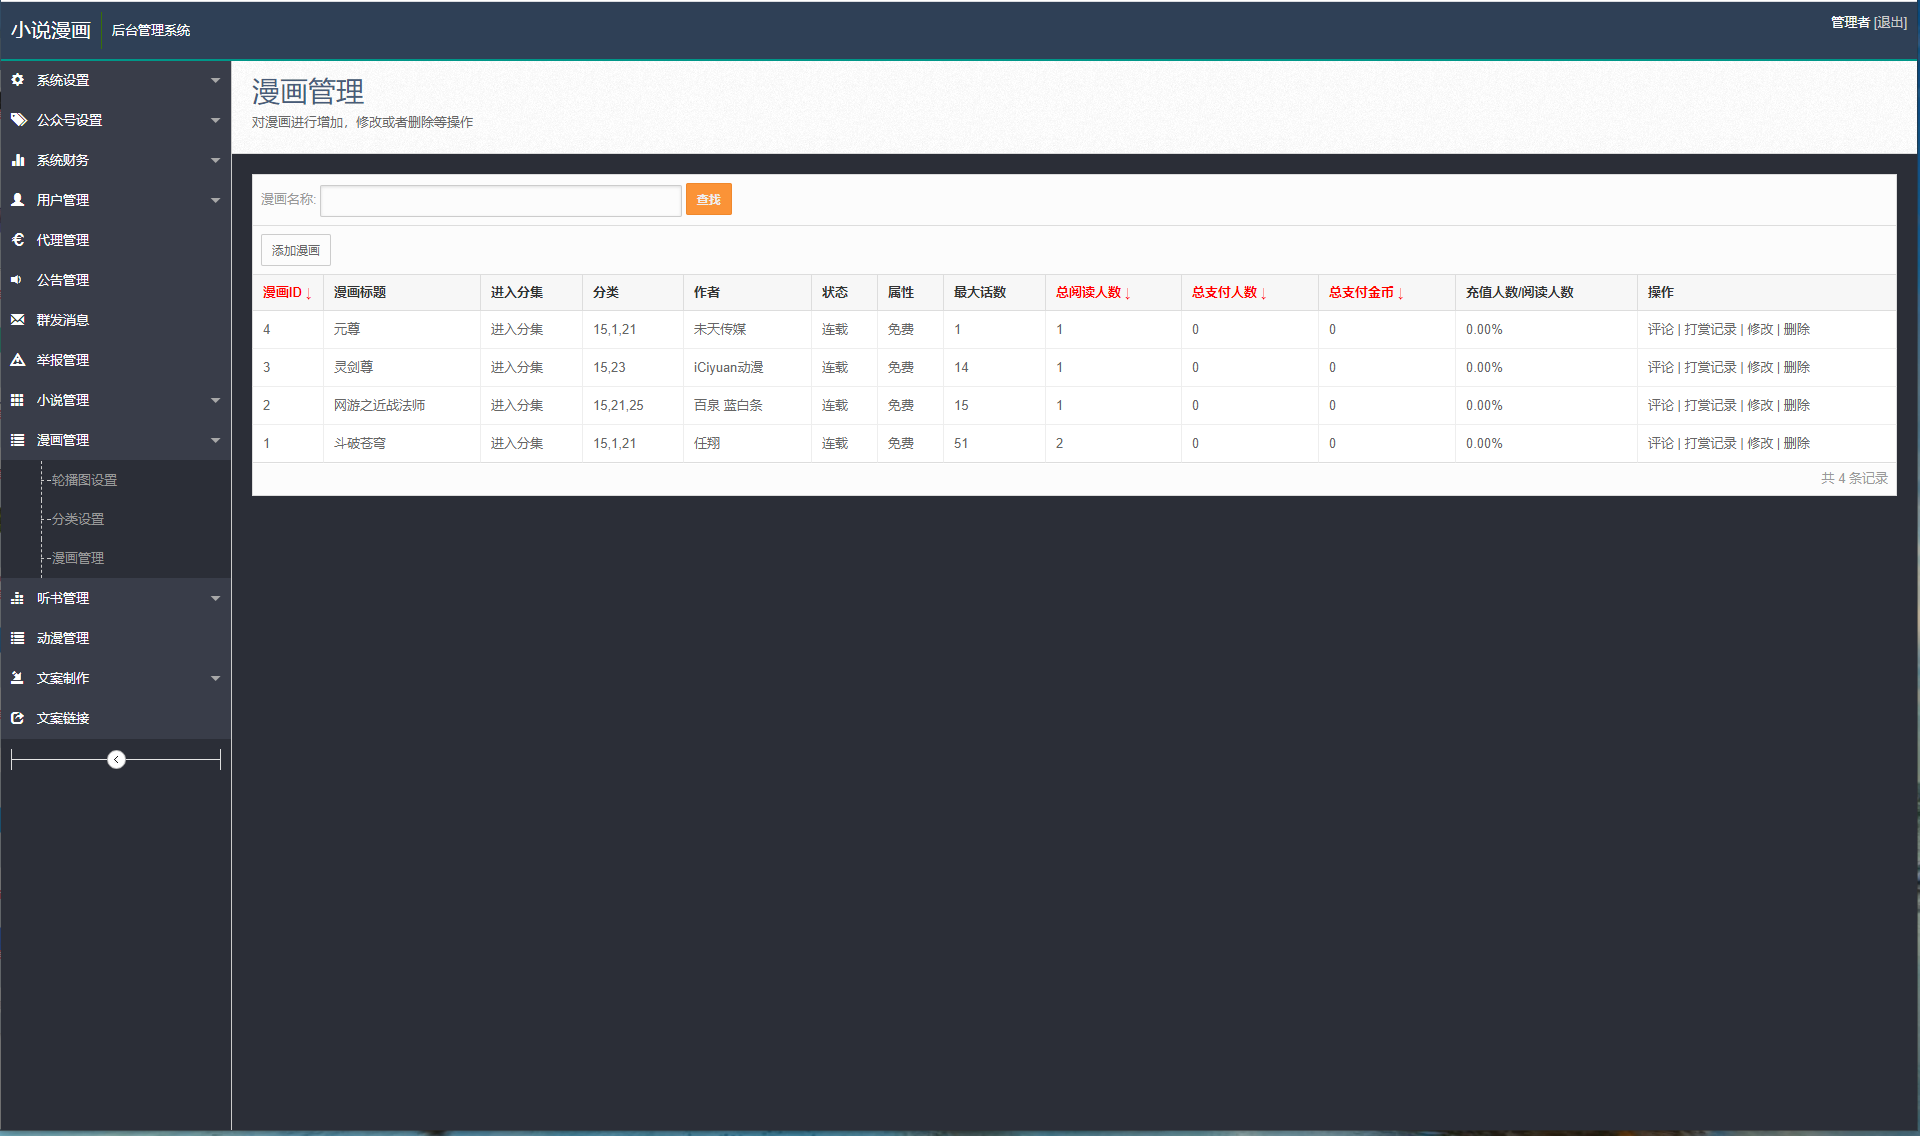Click the icon beside 文案制作
Image resolution: width=1920 pixels, height=1136 pixels.
pyautogui.click(x=18, y=678)
